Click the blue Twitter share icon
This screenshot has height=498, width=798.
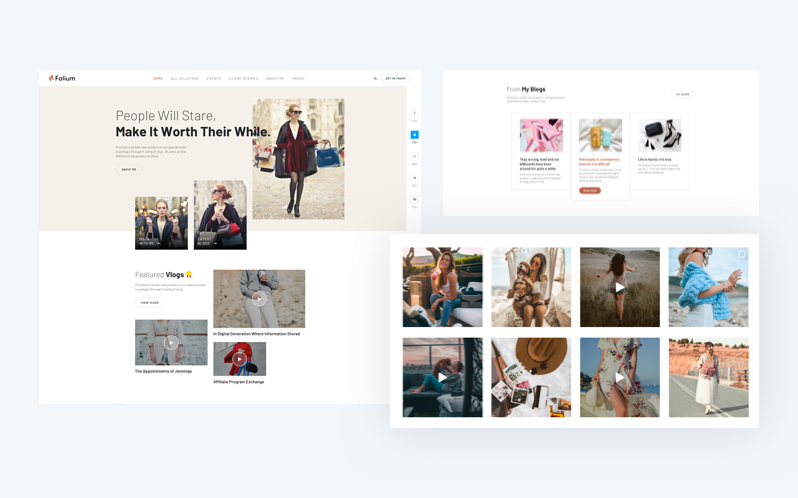414,135
